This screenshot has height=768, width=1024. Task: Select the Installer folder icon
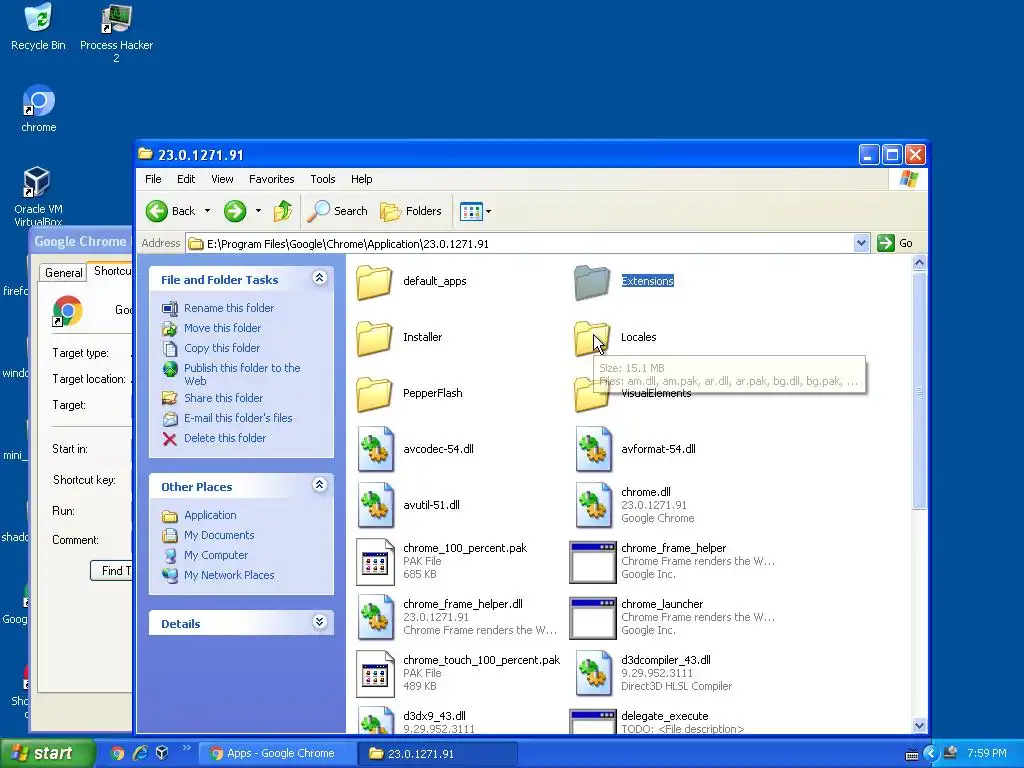click(x=374, y=338)
